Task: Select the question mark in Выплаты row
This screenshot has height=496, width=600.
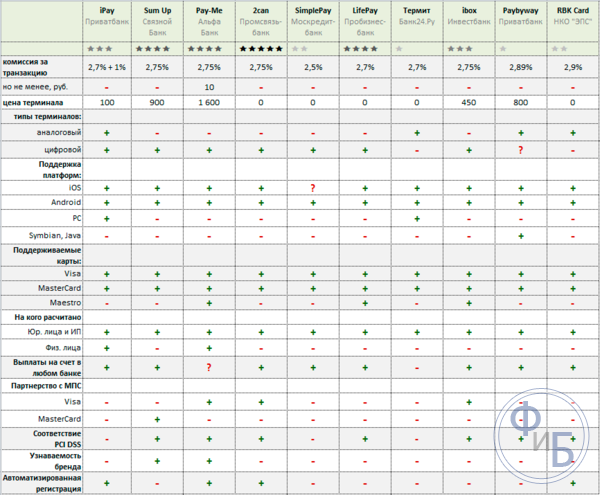Action: click(209, 367)
